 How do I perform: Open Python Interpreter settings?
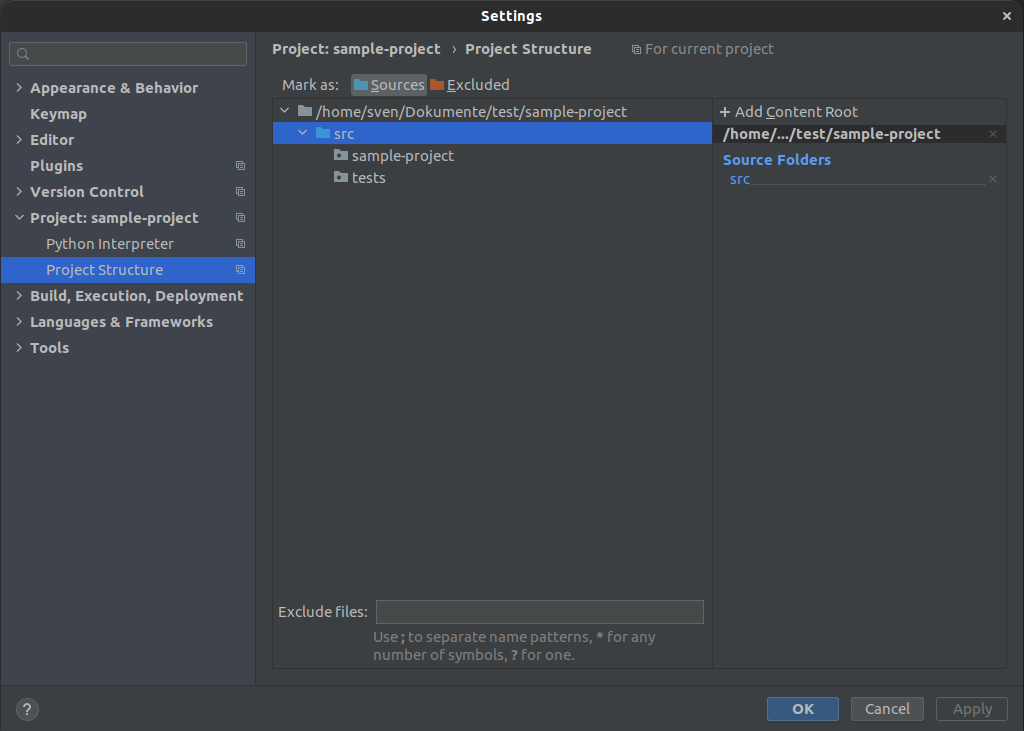click(109, 243)
